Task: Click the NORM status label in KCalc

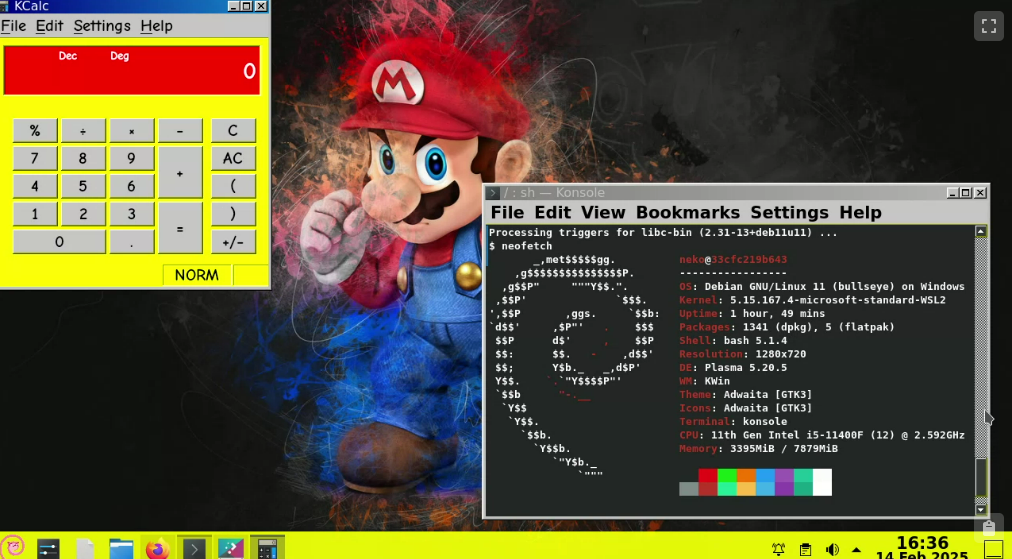Action: coord(196,275)
